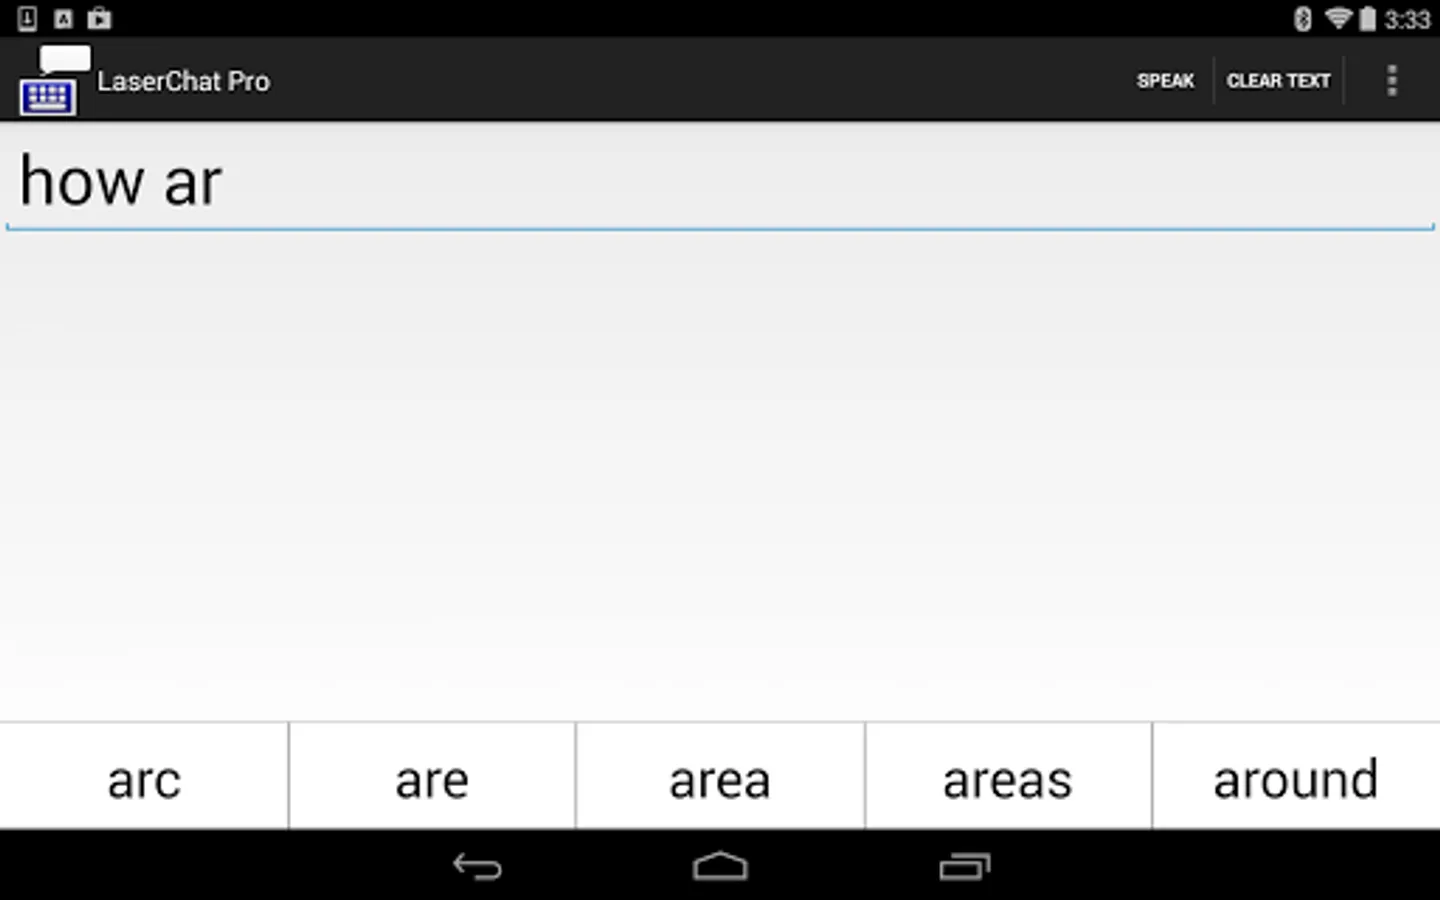1440x900 pixels.
Task: Tap the Play Store bag notification icon
Action: tap(99, 18)
